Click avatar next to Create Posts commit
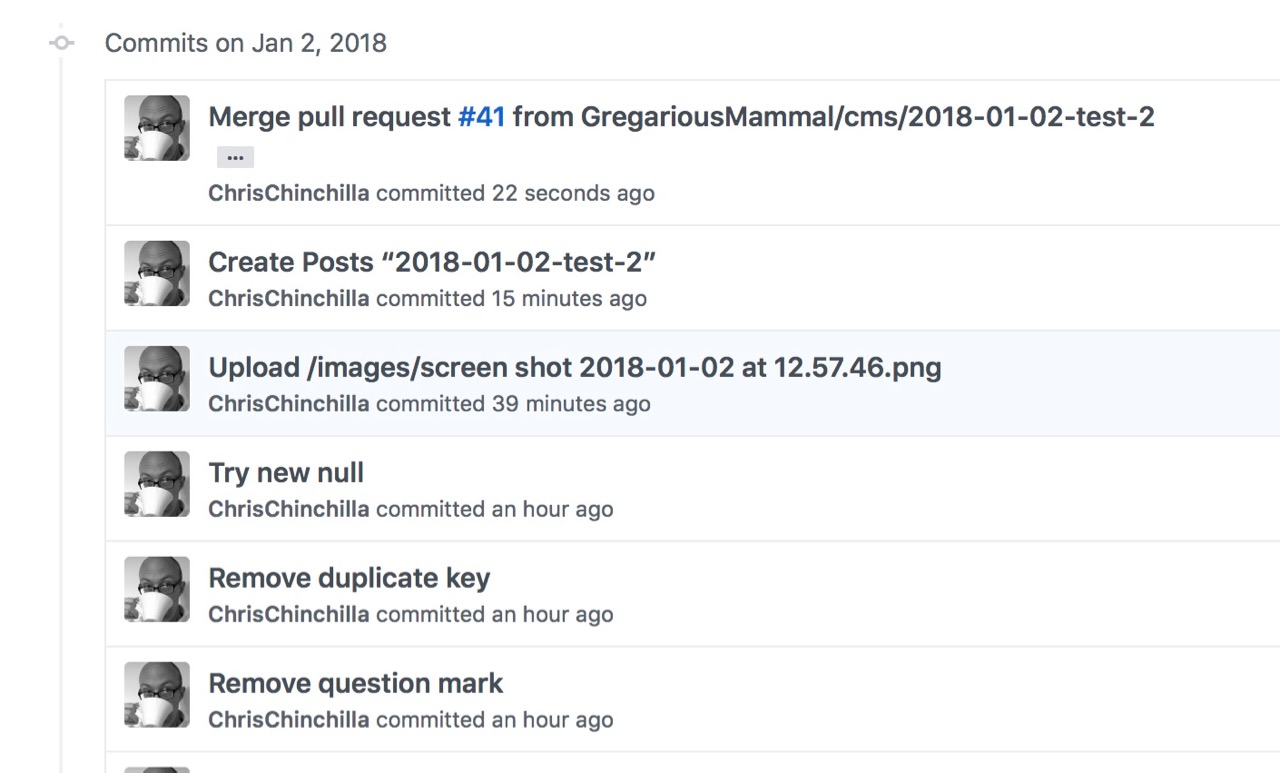The height and width of the screenshot is (773, 1280). (x=157, y=273)
